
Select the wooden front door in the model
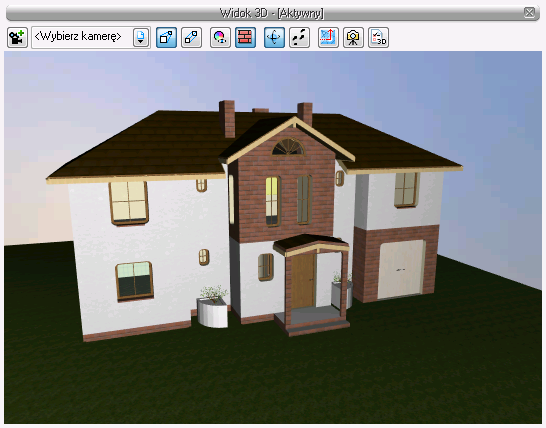click(303, 281)
